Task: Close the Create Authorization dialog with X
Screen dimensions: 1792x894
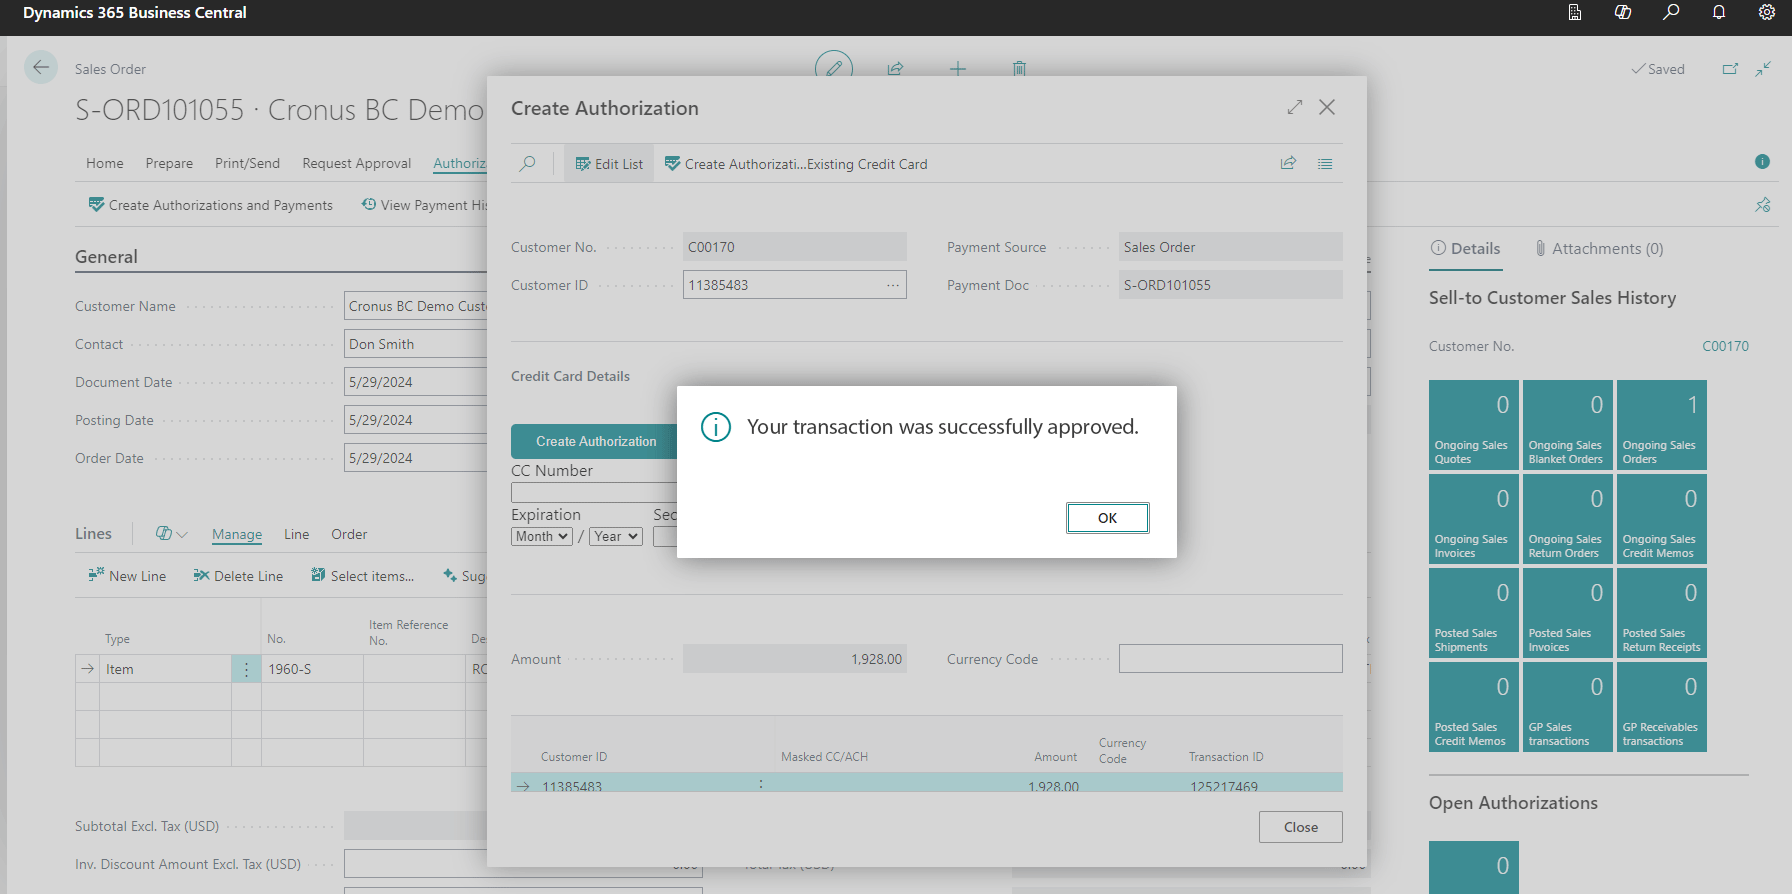Action: click(x=1327, y=107)
